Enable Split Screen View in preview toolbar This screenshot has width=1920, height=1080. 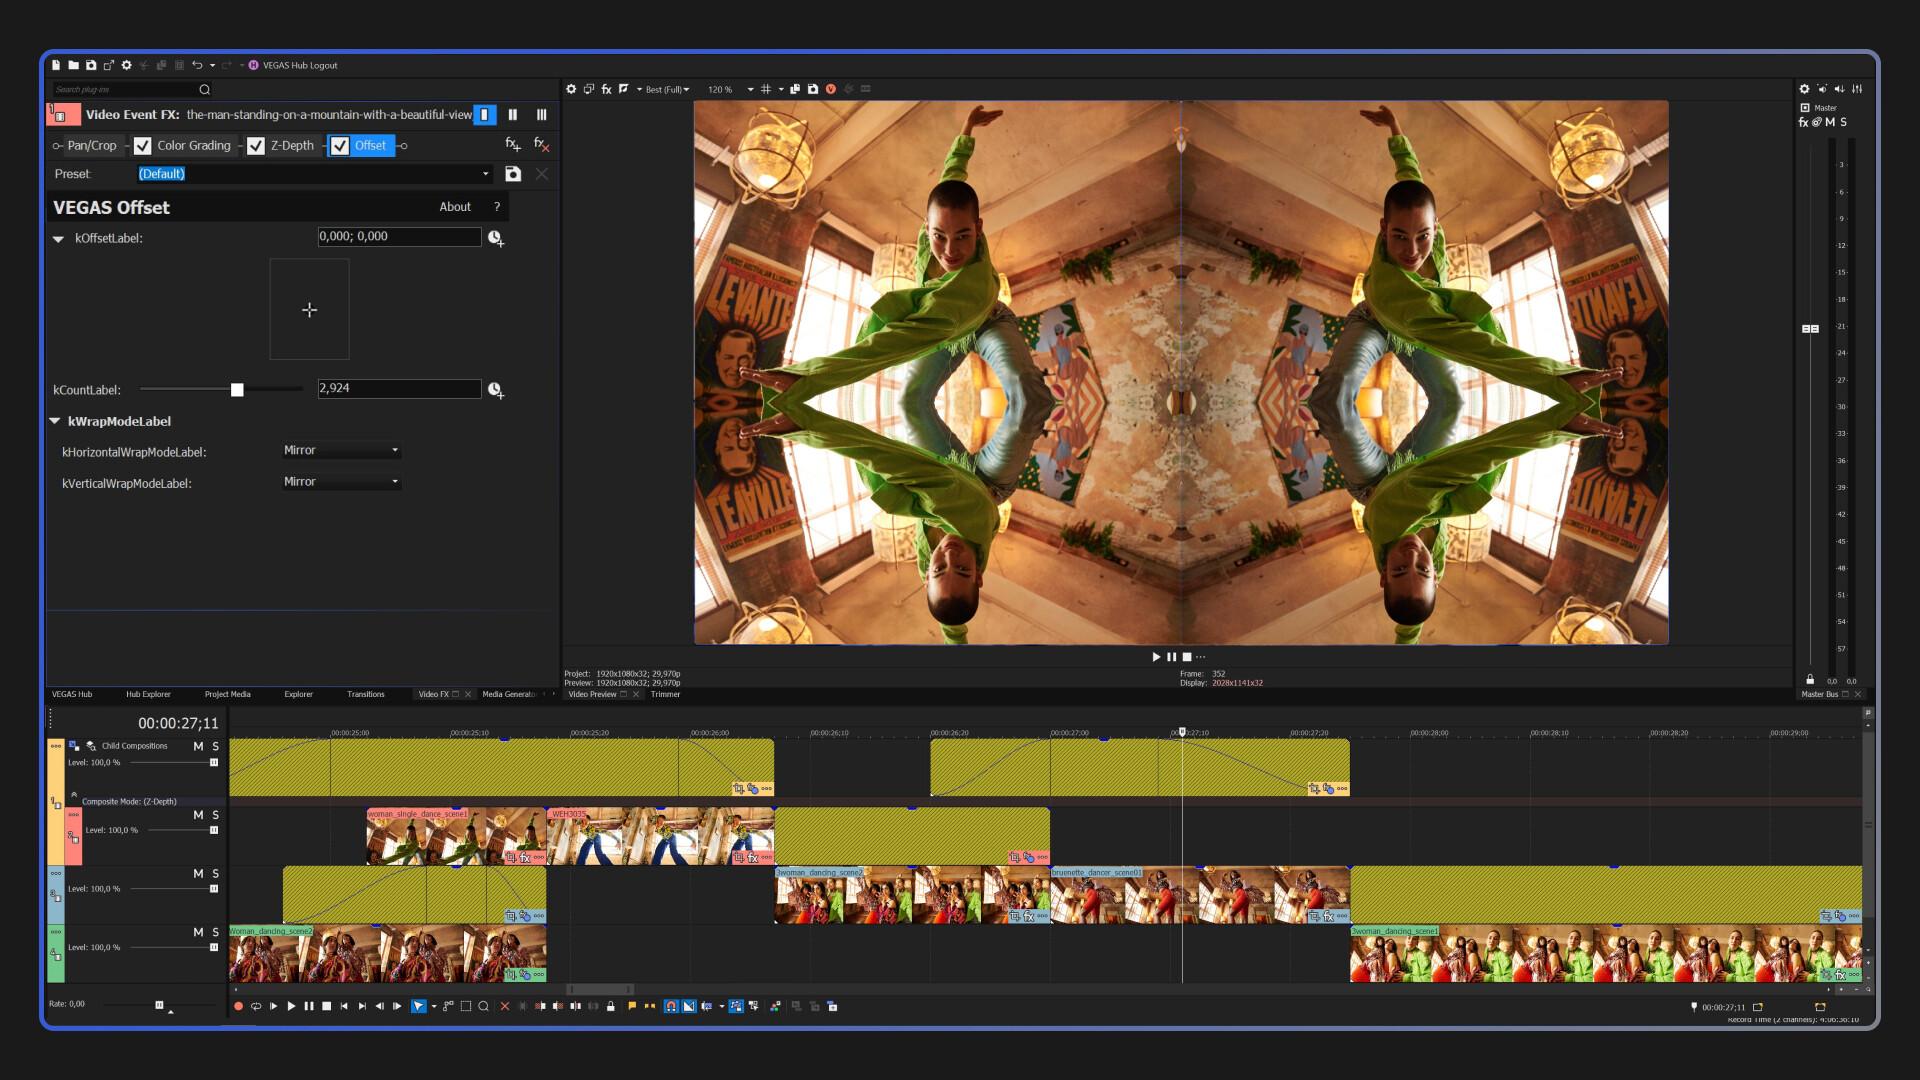[x=589, y=89]
